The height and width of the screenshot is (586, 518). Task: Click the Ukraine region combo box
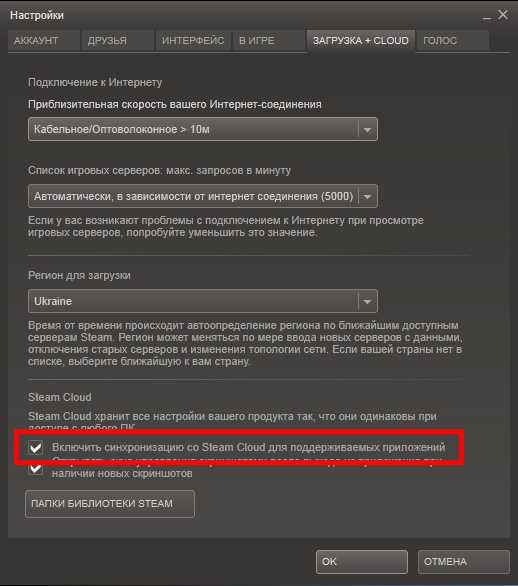(203, 301)
